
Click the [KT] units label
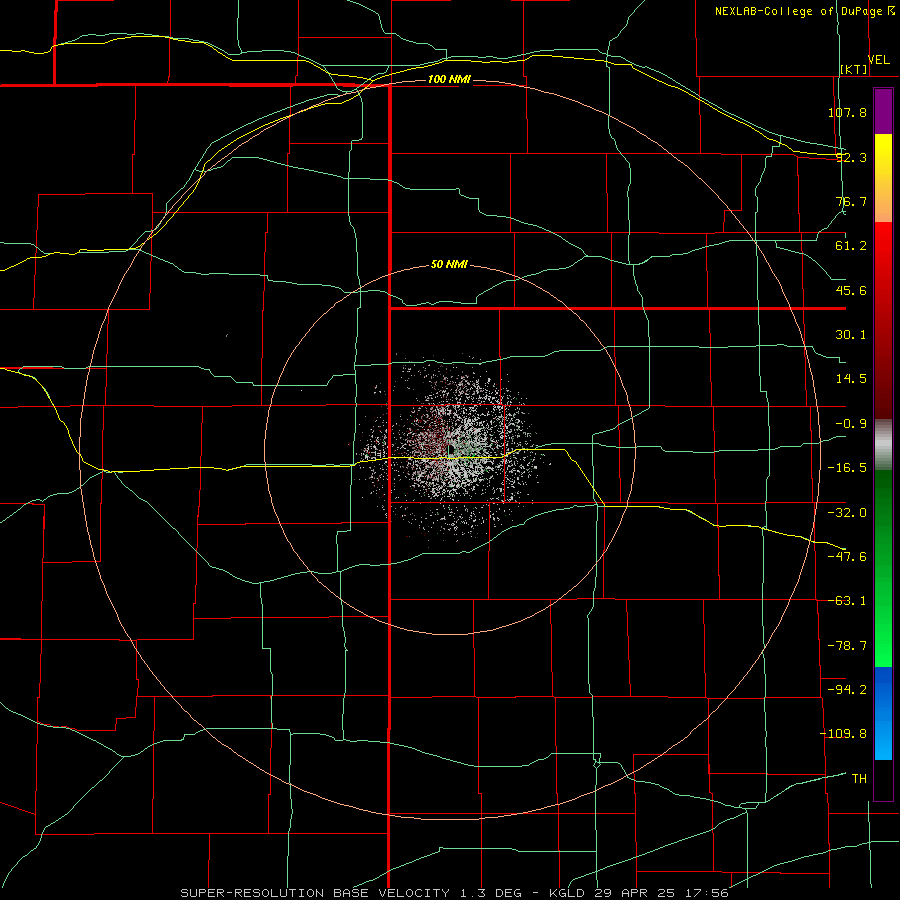point(854,70)
